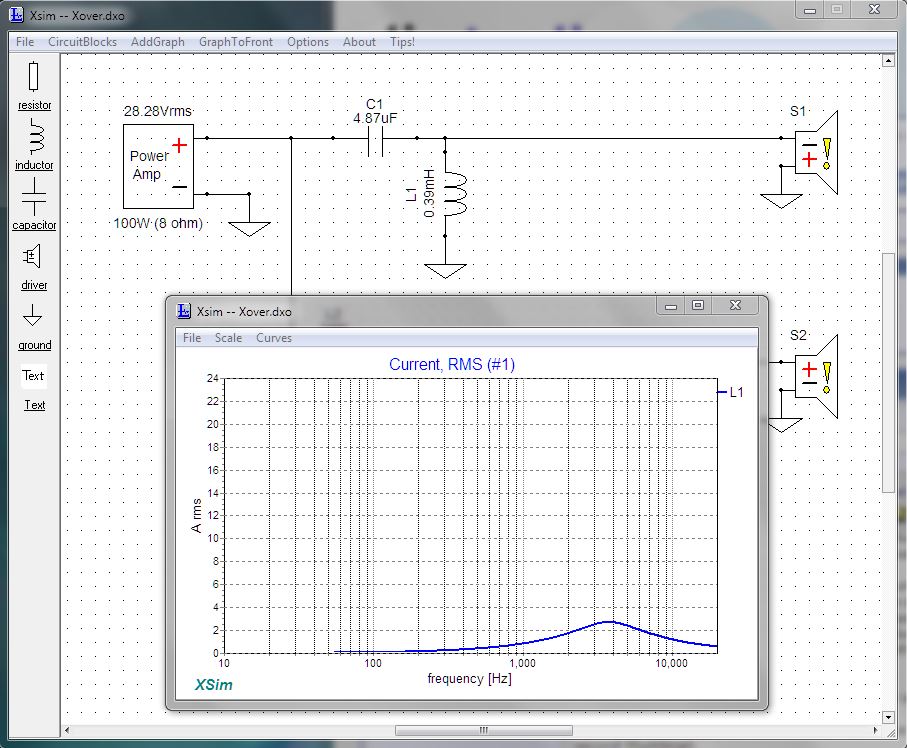Click the 28.28Vrms voltage label

(158, 111)
